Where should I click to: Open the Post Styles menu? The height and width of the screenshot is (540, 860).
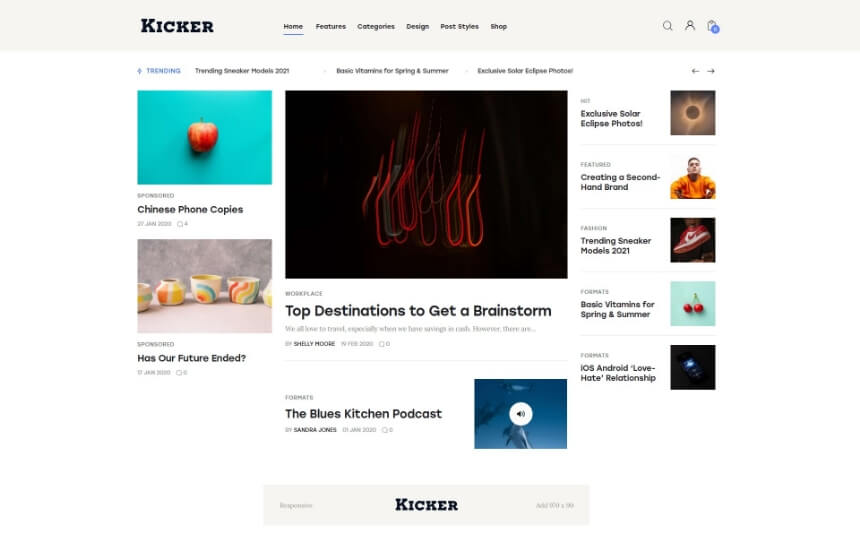click(x=460, y=26)
